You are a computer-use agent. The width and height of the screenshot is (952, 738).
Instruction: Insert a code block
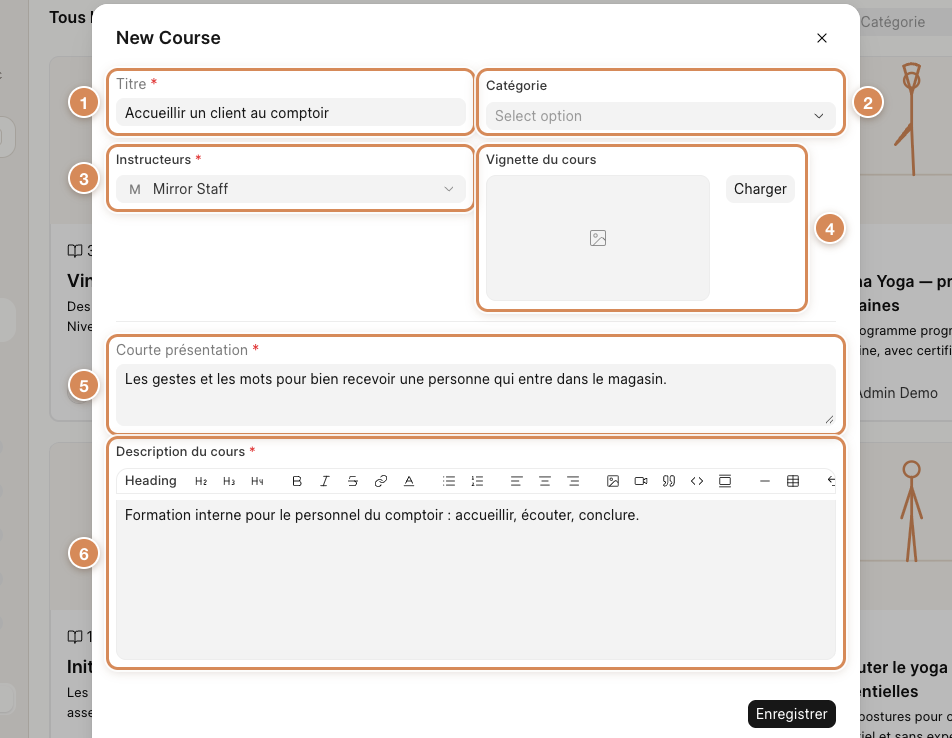(x=697, y=481)
